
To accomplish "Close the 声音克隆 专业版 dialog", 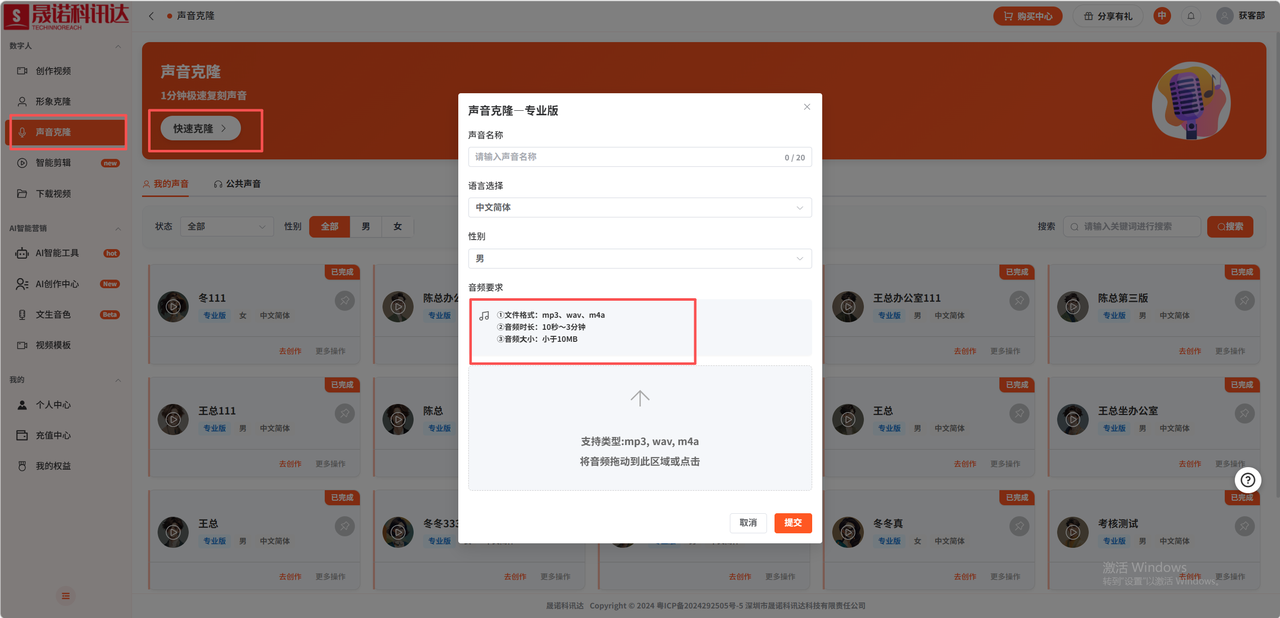I will click(x=807, y=107).
